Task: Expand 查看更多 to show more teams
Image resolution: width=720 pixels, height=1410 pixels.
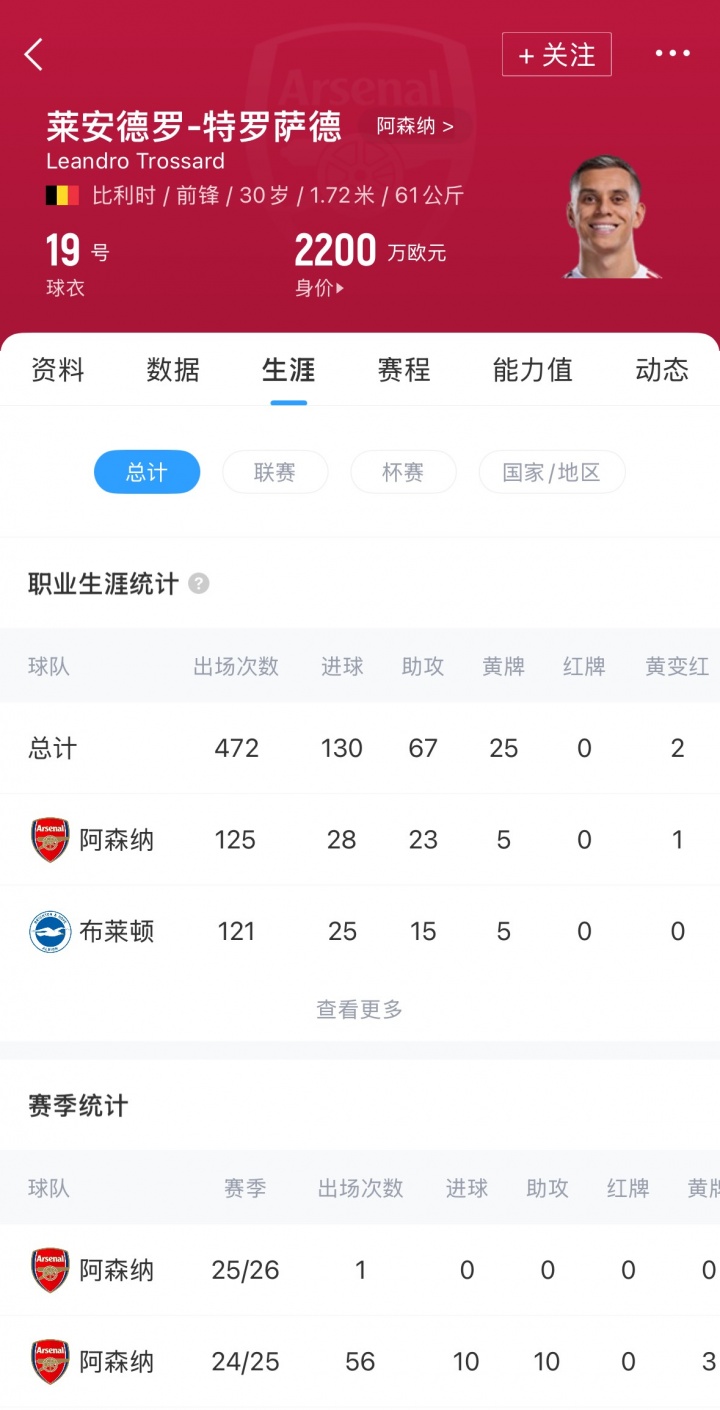Action: (x=360, y=1010)
